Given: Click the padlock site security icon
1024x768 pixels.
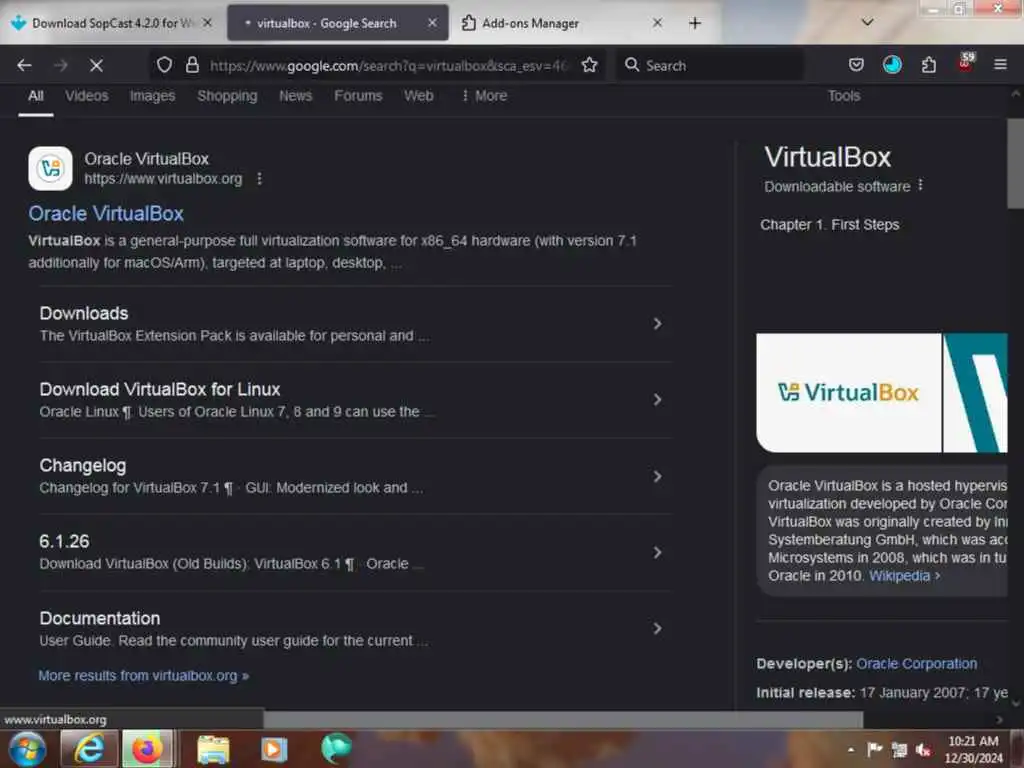Looking at the screenshot, I should (x=192, y=65).
